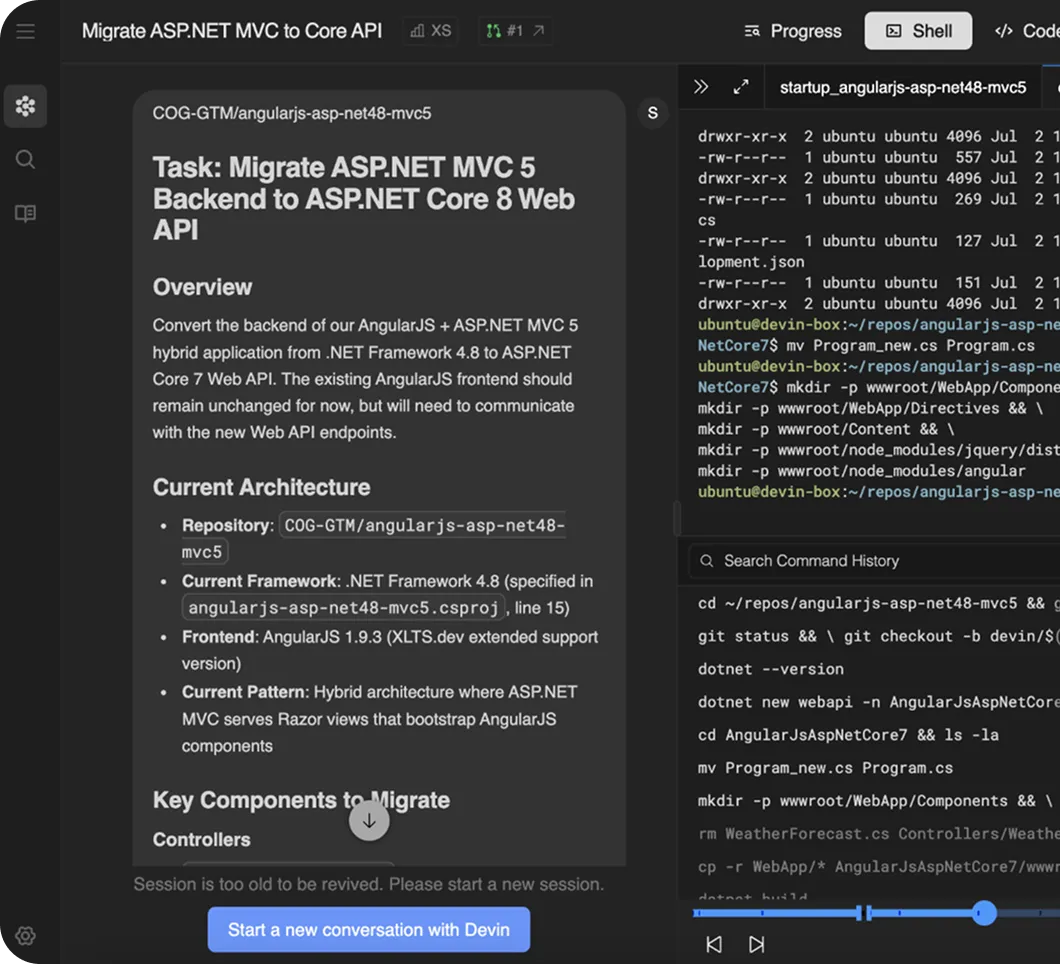This screenshot has height=964, width=1060.
Task: Skip to the next step
Action: [x=756, y=944]
